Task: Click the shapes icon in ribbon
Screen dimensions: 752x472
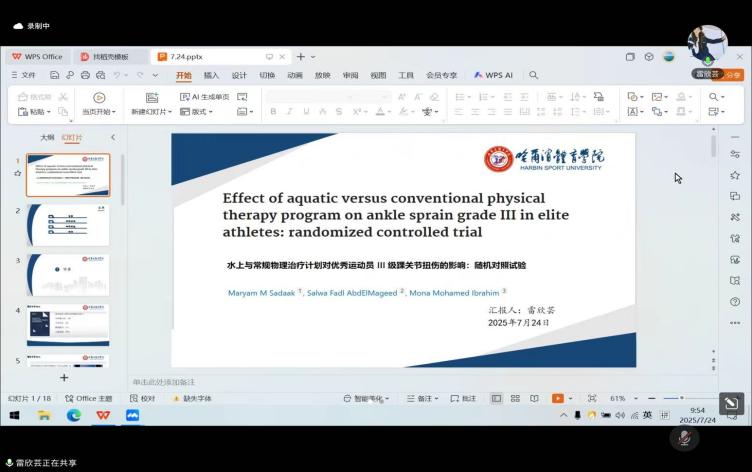Action: coord(633,97)
